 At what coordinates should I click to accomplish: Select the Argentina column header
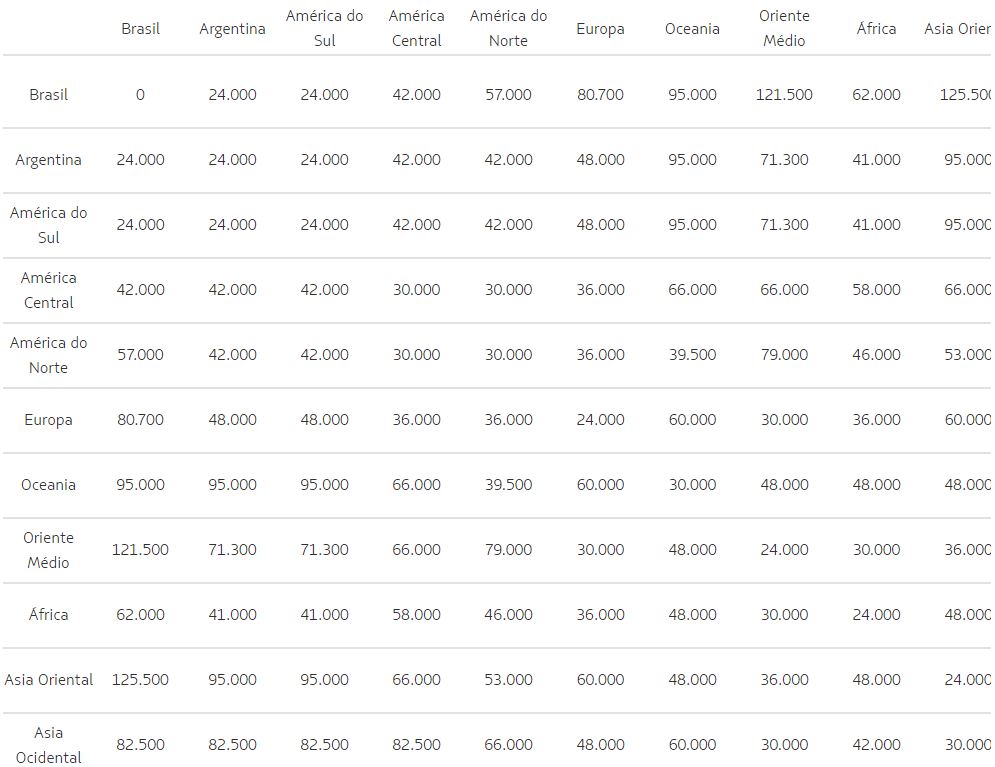pos(232,29)
